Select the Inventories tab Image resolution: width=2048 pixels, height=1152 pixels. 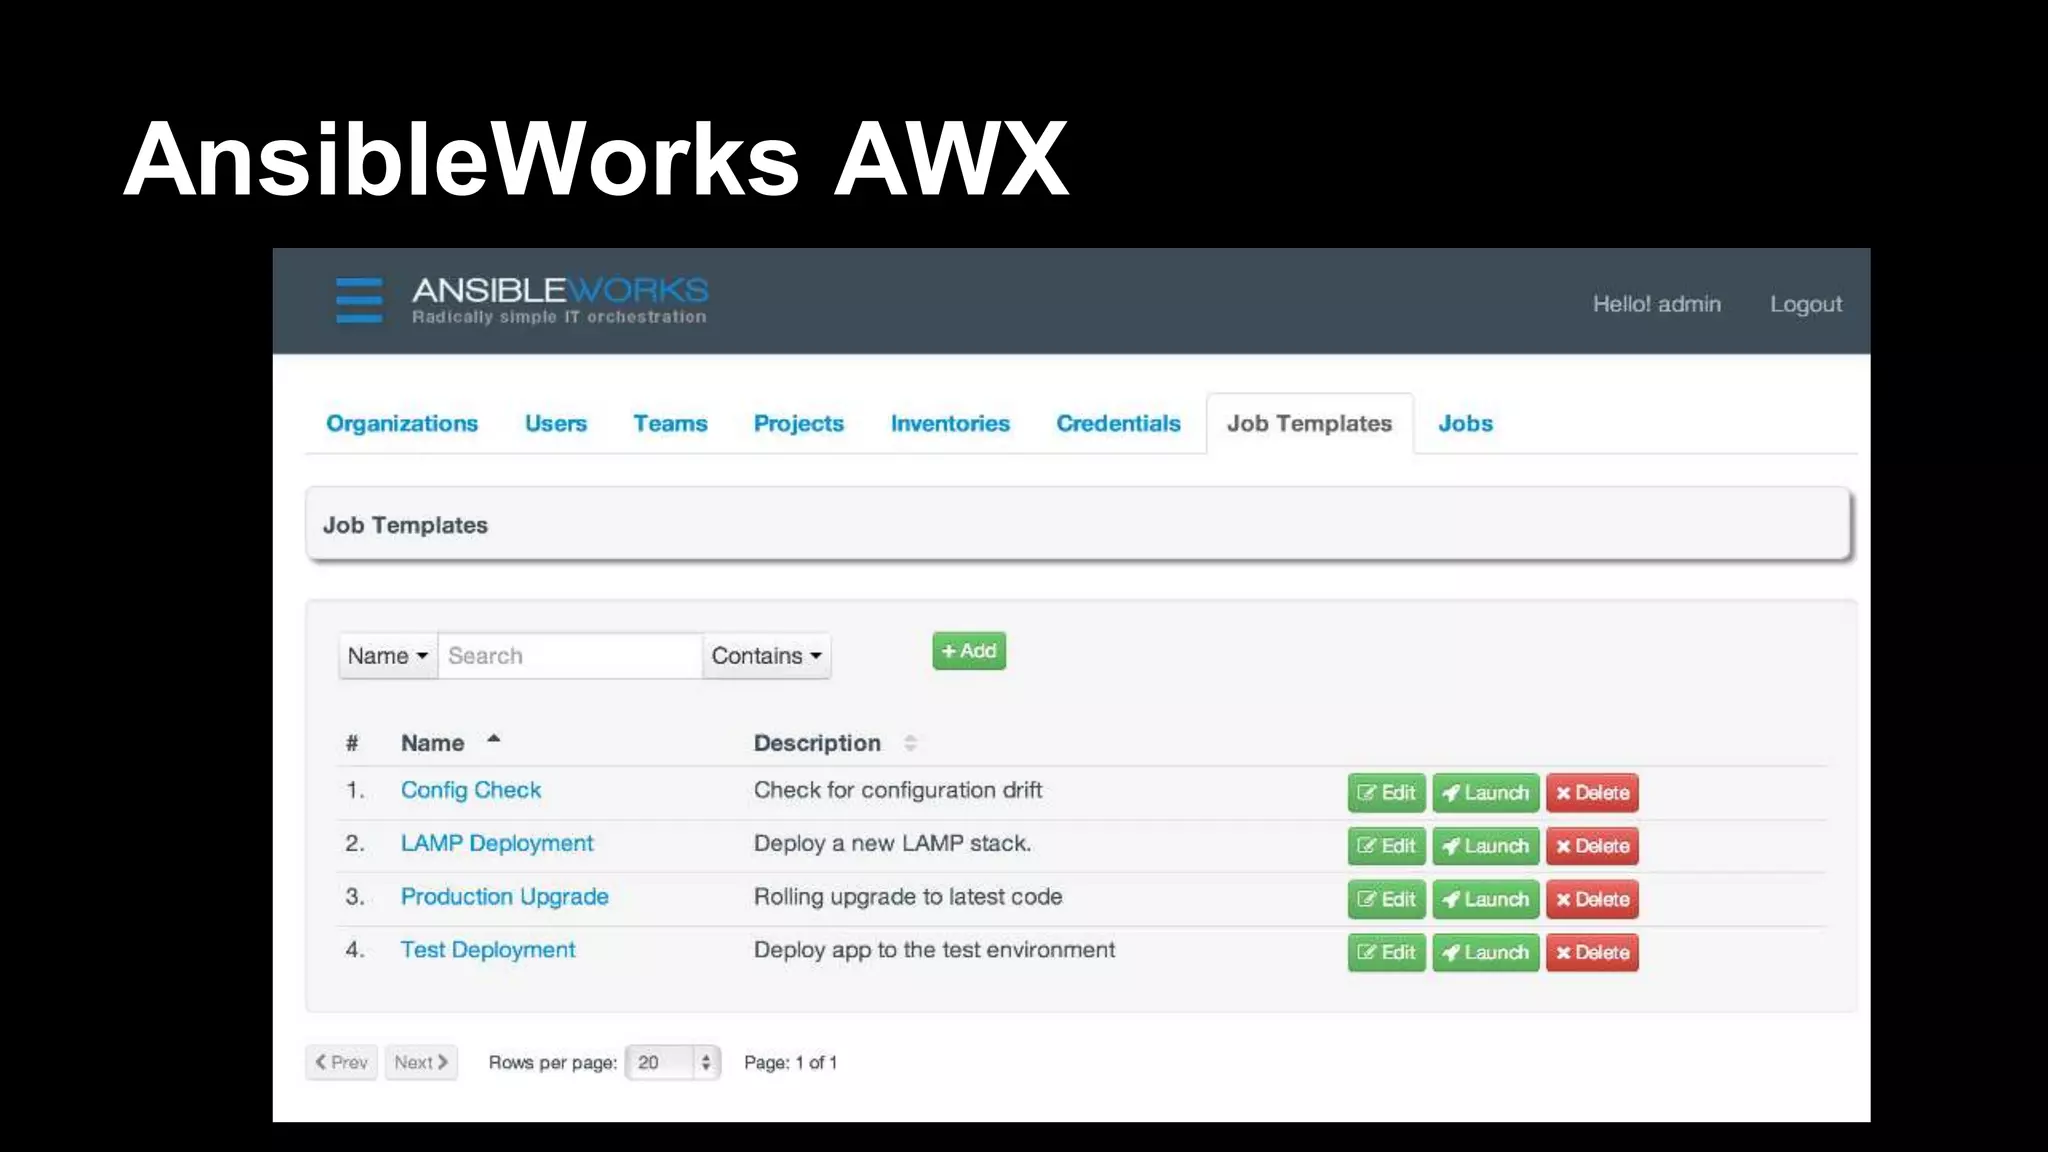coord(950,423)
